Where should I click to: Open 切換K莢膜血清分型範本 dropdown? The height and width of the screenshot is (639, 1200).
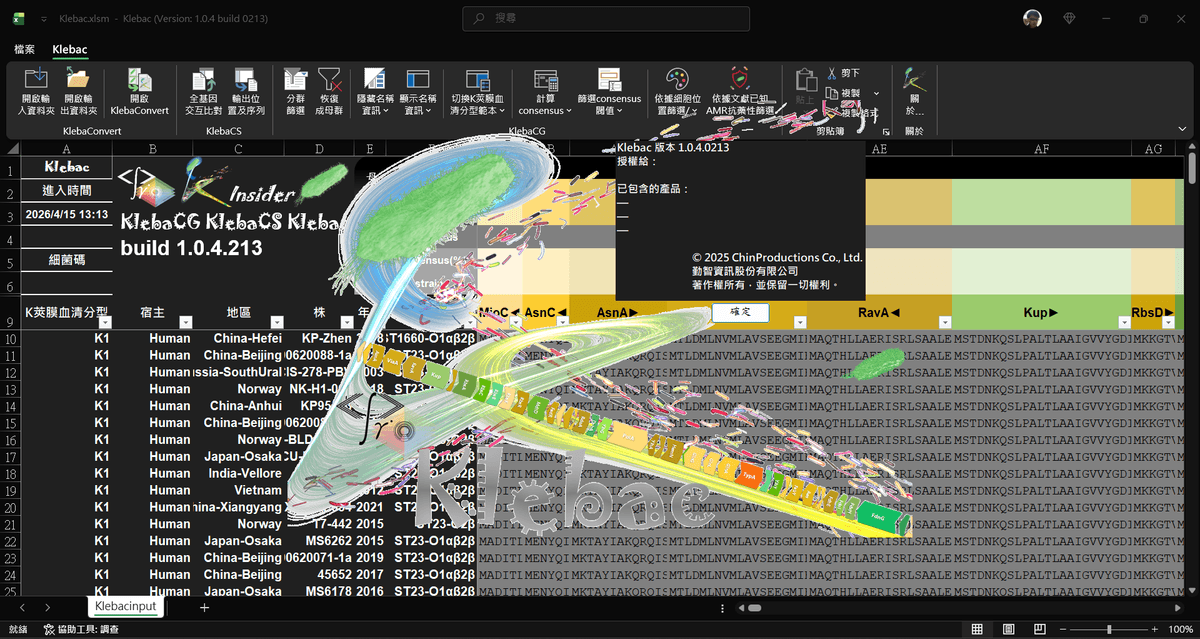[477, 92]
